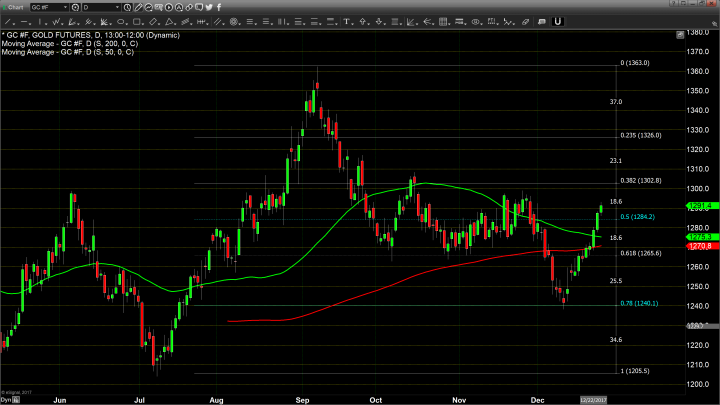Click the play replay icon

(169, 7)
